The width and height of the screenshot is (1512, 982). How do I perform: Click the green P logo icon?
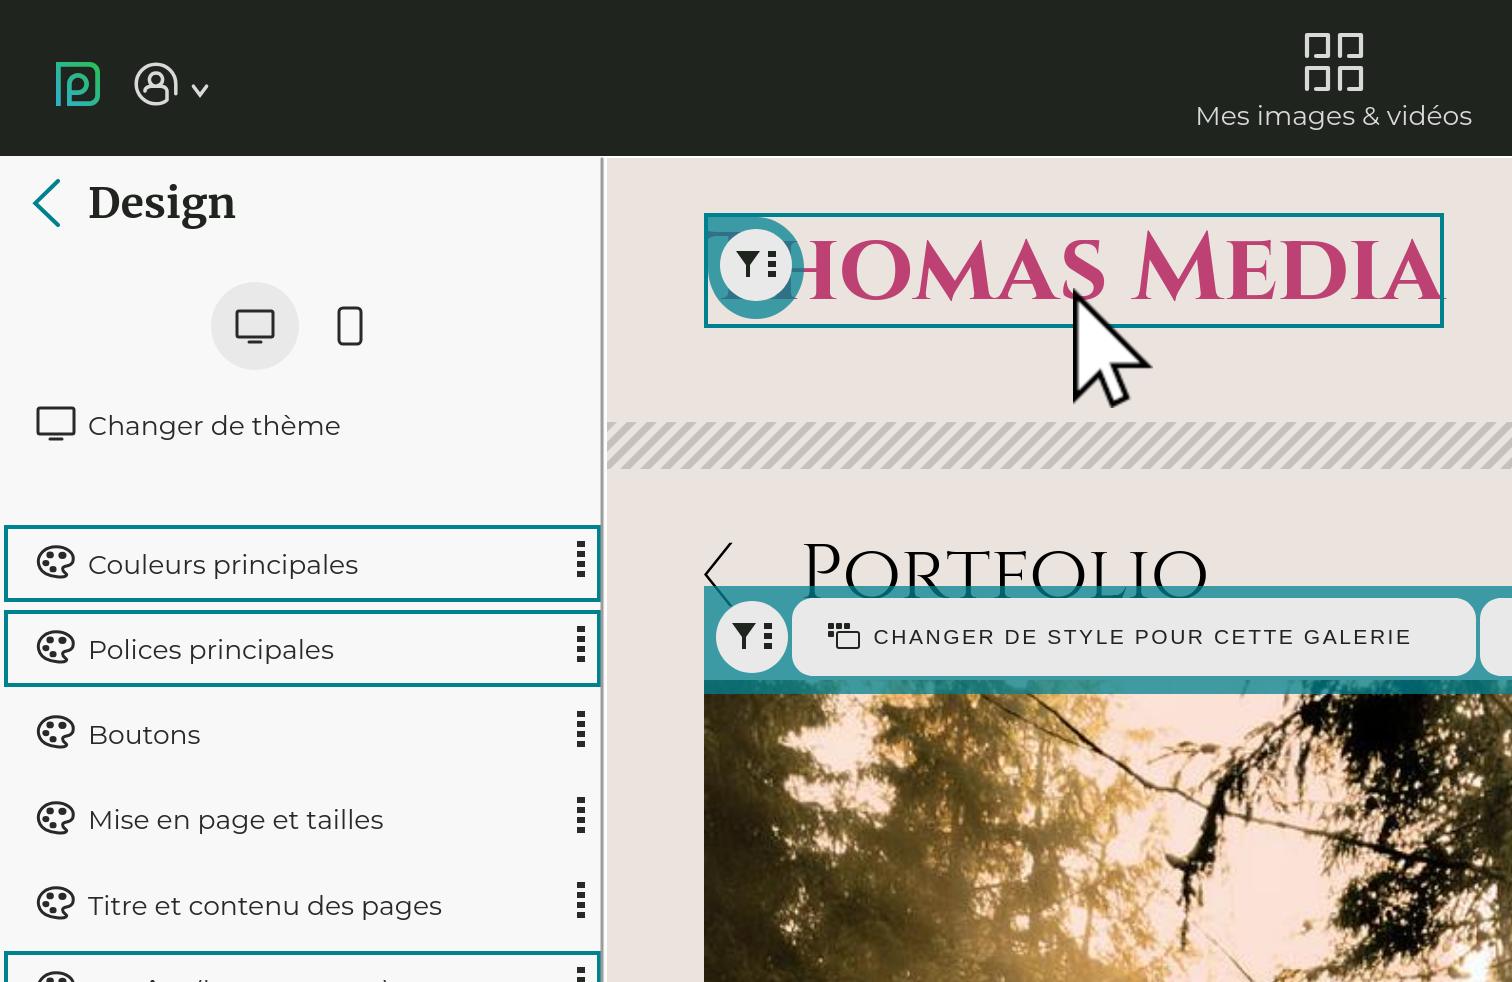tap(77, 84)
